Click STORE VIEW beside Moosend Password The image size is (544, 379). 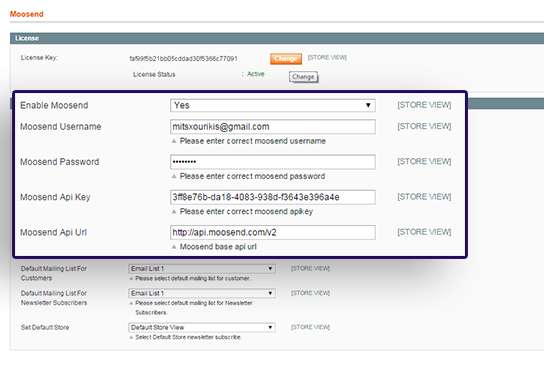coord(424,161)
